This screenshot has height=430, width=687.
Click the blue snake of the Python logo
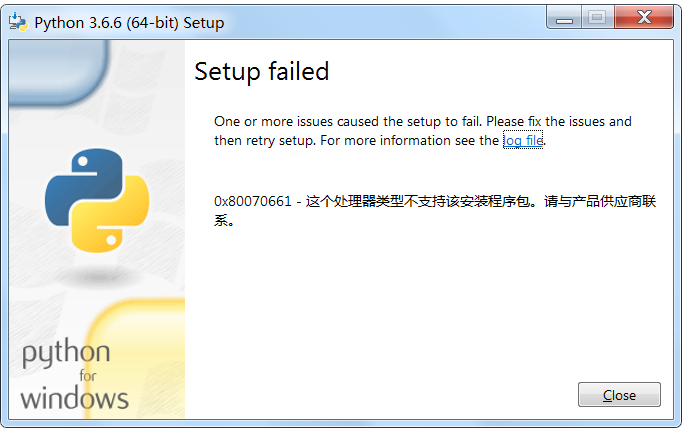click(x=83, y=184)
